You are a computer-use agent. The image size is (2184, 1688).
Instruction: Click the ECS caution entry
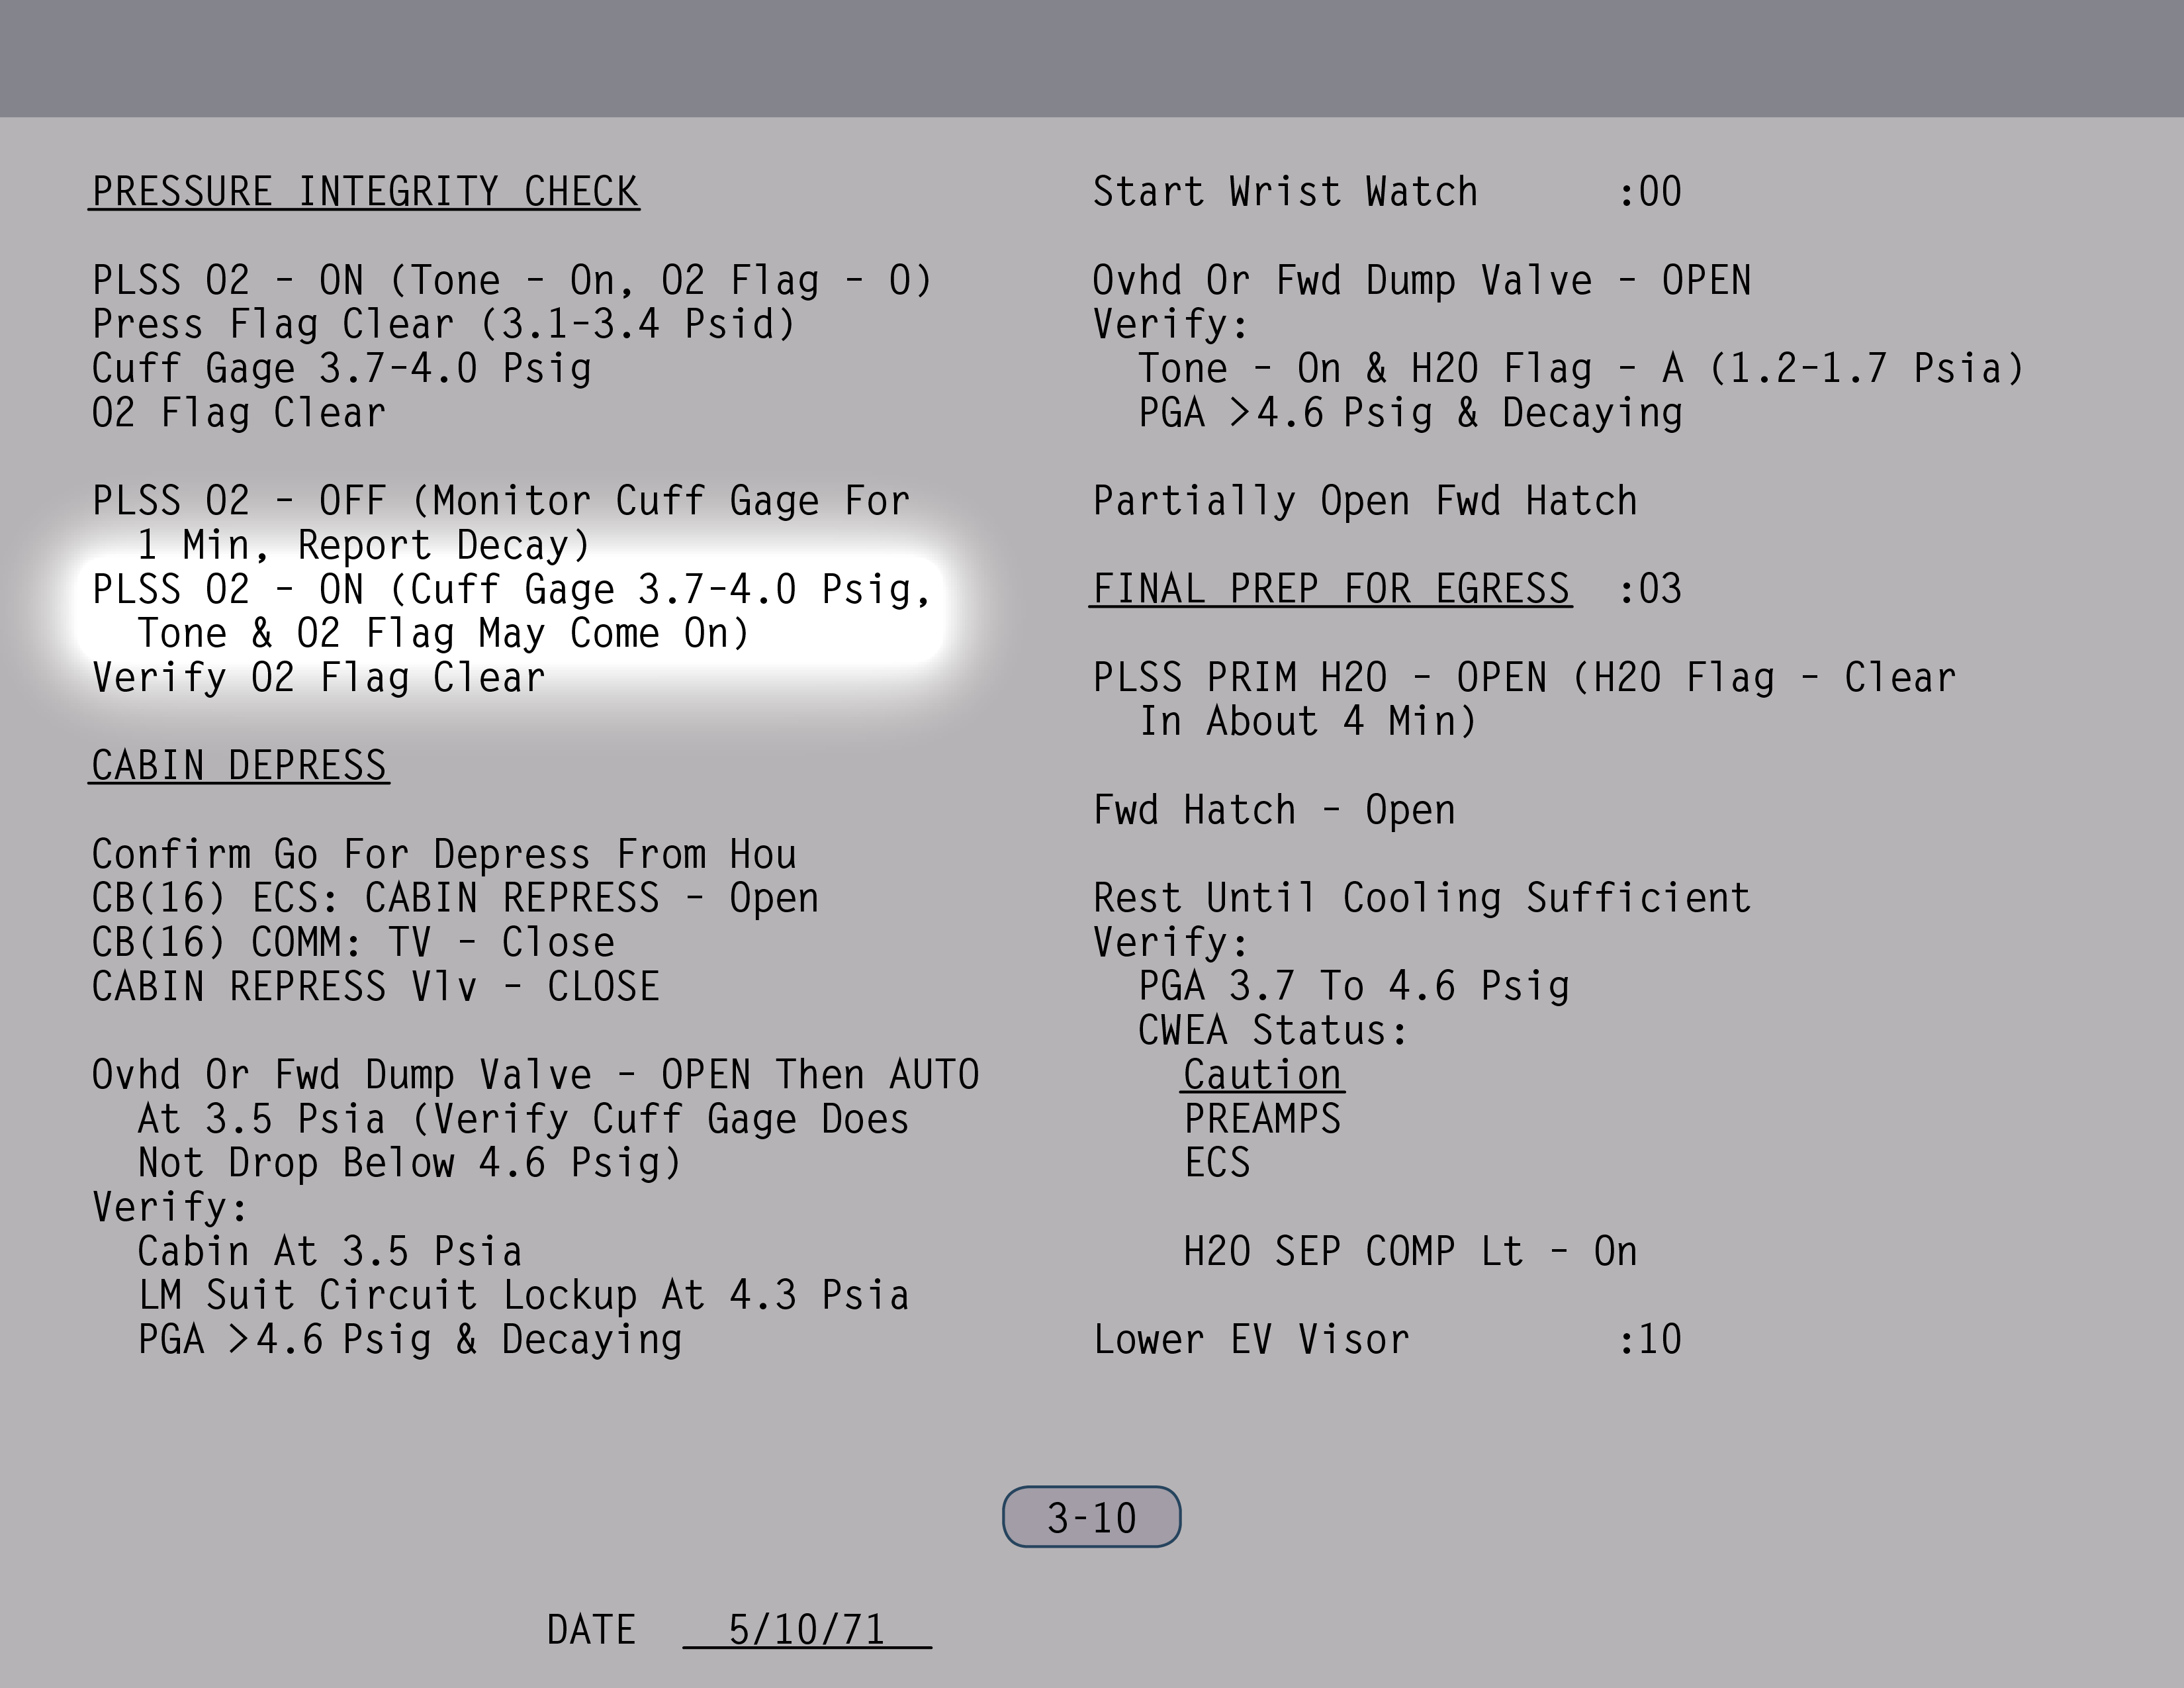pos(1217,1163)
